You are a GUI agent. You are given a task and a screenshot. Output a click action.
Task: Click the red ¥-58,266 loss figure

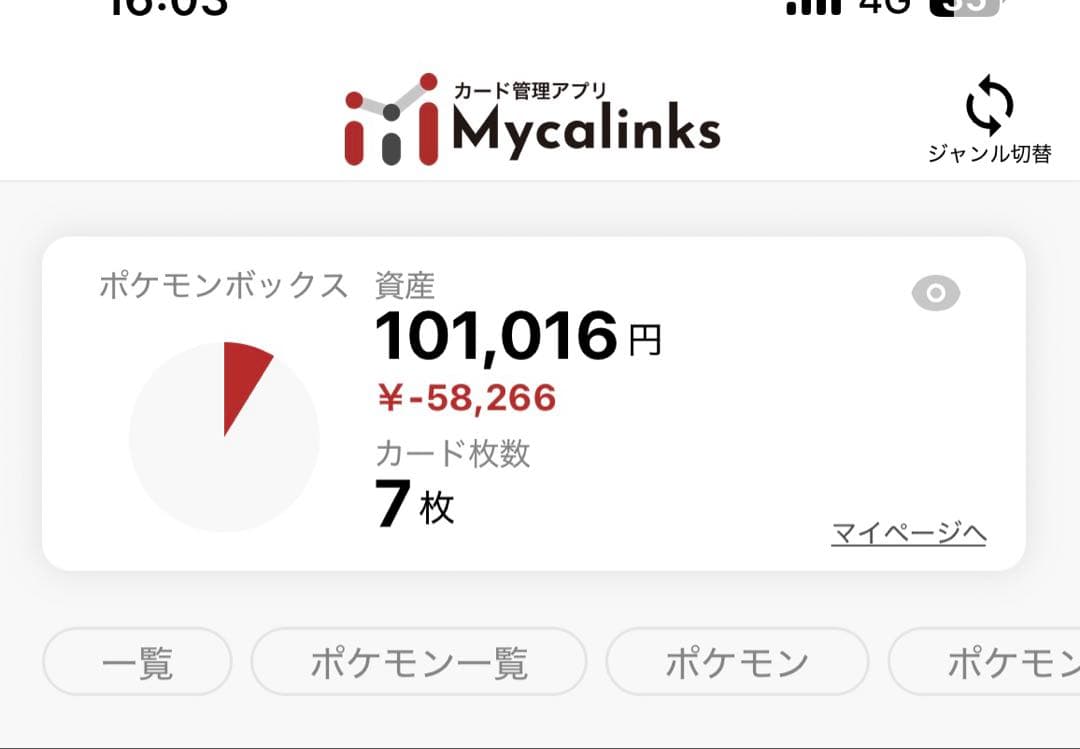point(466,398)
